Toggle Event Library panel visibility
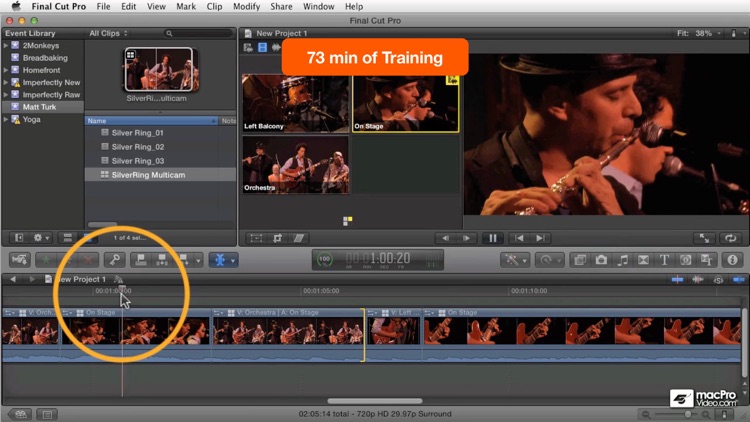Image resolution: width=750 pixels, height=422 pixels. click(x=19, y=238)
